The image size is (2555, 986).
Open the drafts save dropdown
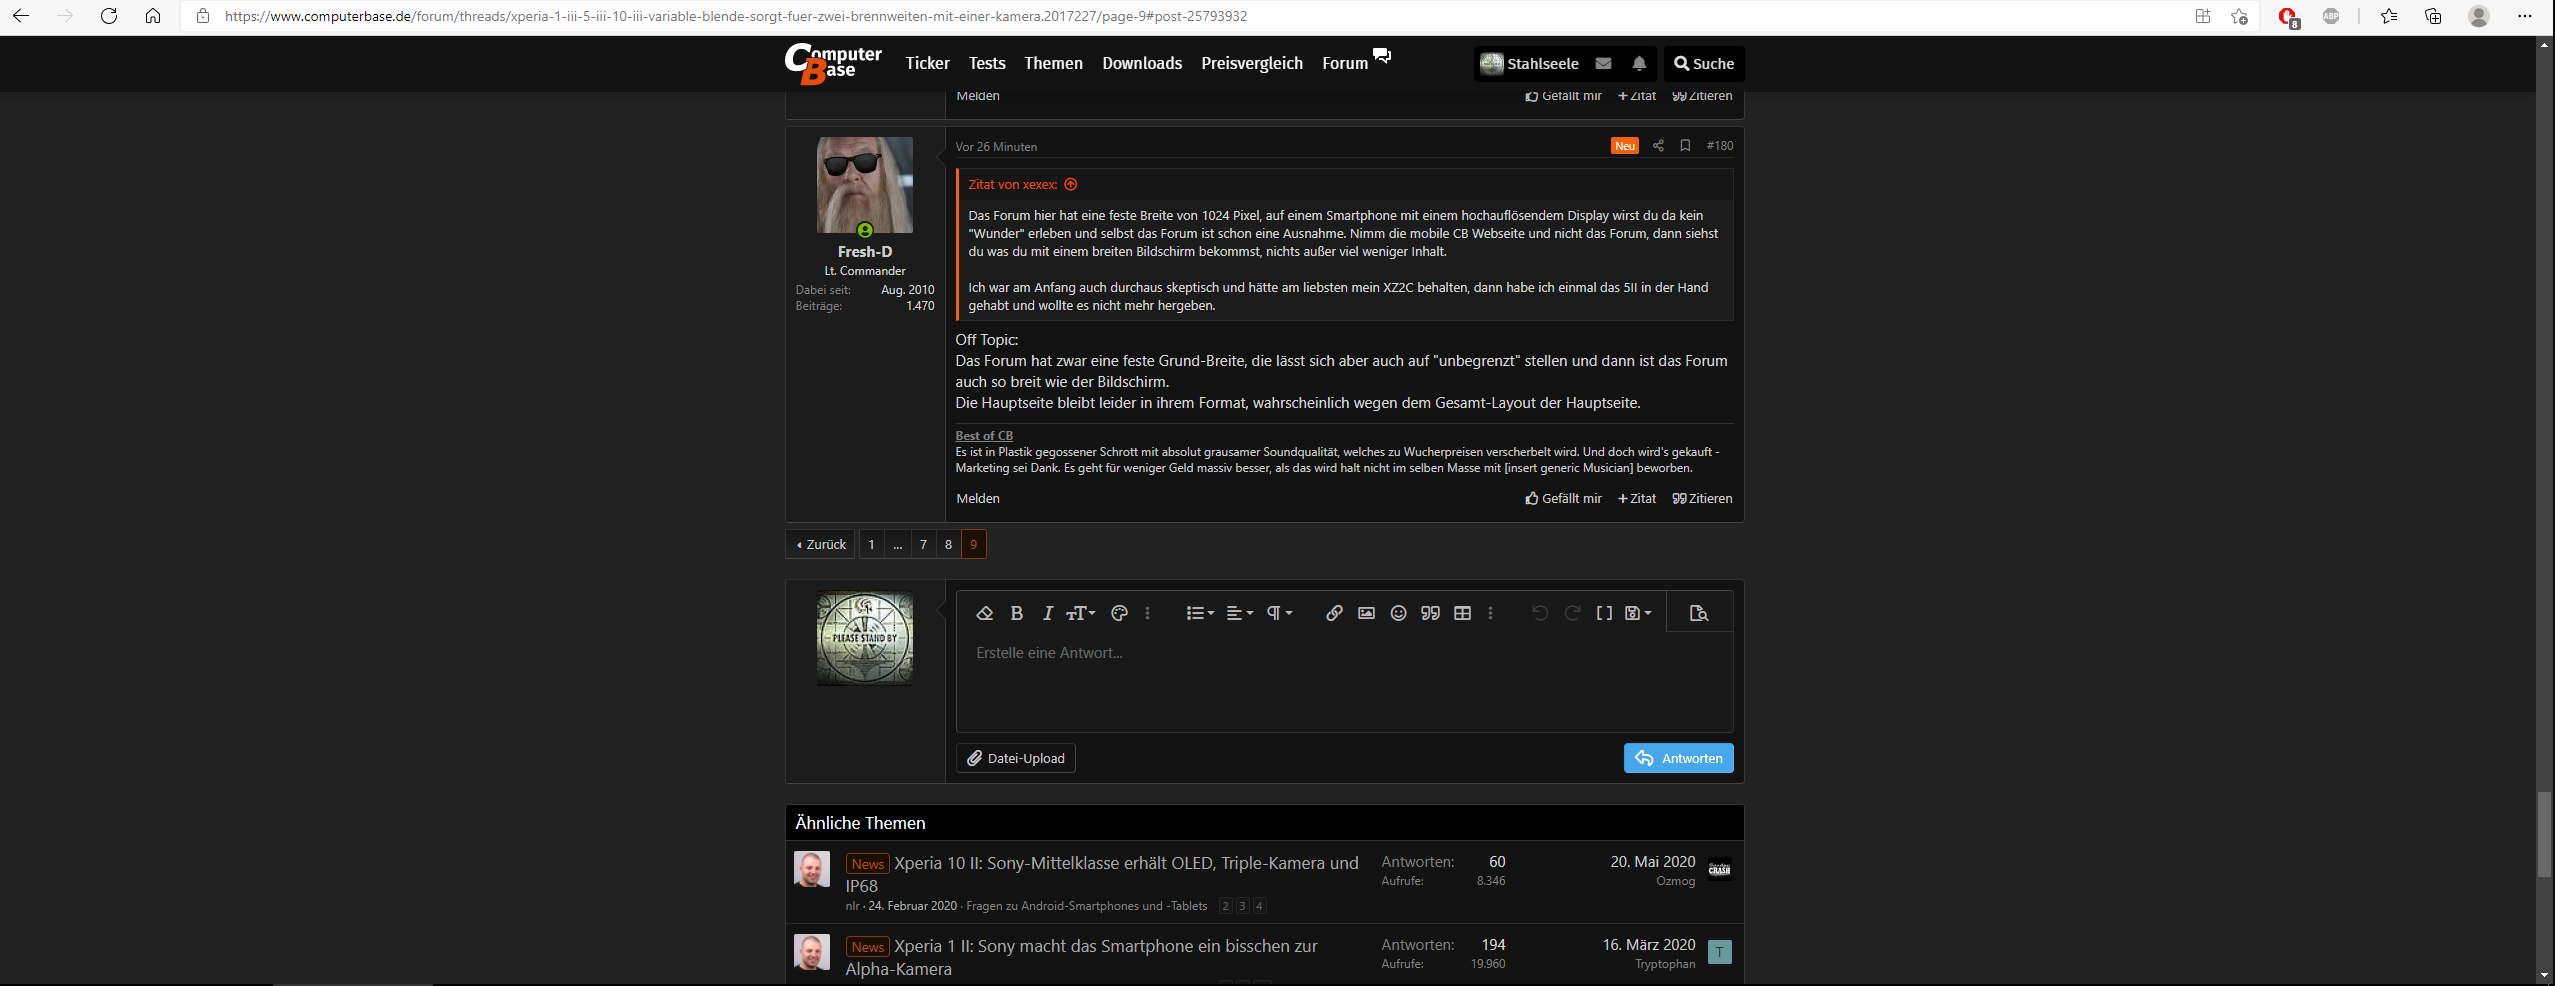click(1638, 613)
